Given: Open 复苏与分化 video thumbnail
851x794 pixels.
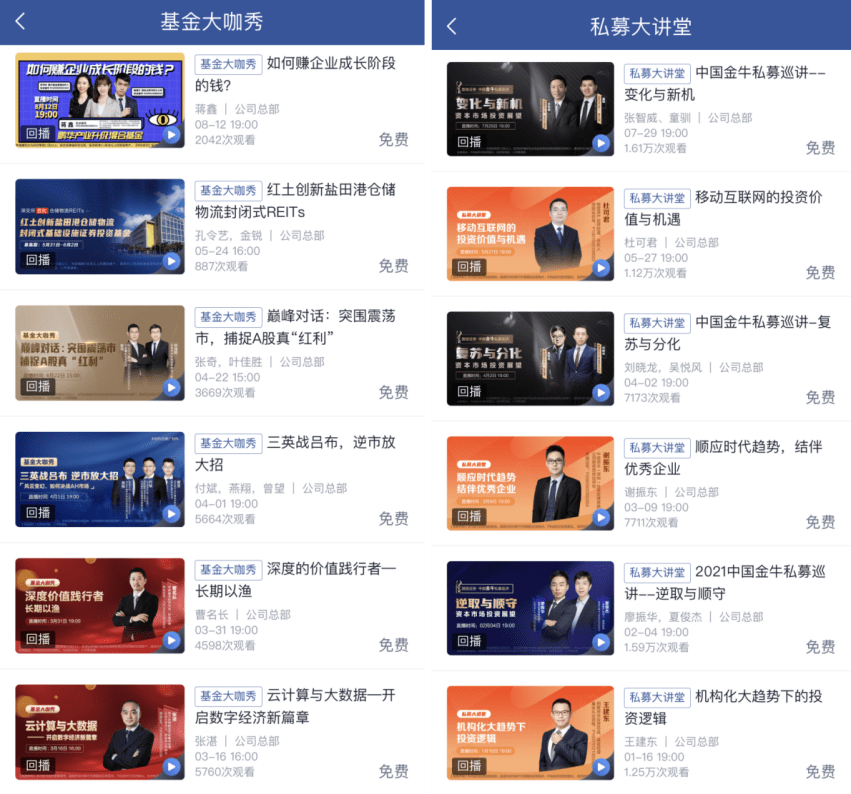Looking at the screenshot, I should [x=530, y=358].
